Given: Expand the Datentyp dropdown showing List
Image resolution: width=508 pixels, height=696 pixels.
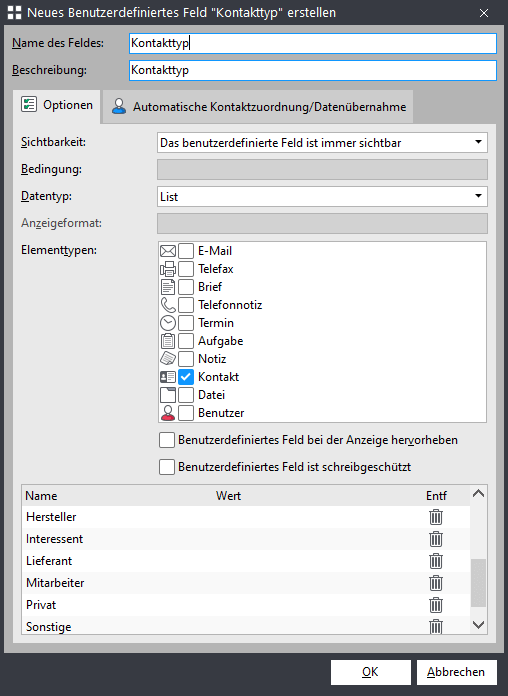Looking at the screenshot, I should pyautogui.click(x=322, y=196).
